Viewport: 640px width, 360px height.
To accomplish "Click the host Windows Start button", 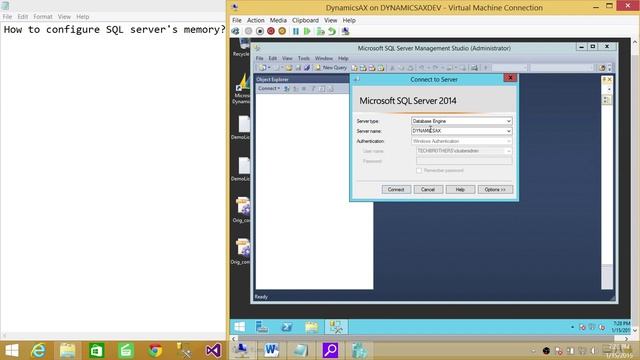I will (12, 350).
